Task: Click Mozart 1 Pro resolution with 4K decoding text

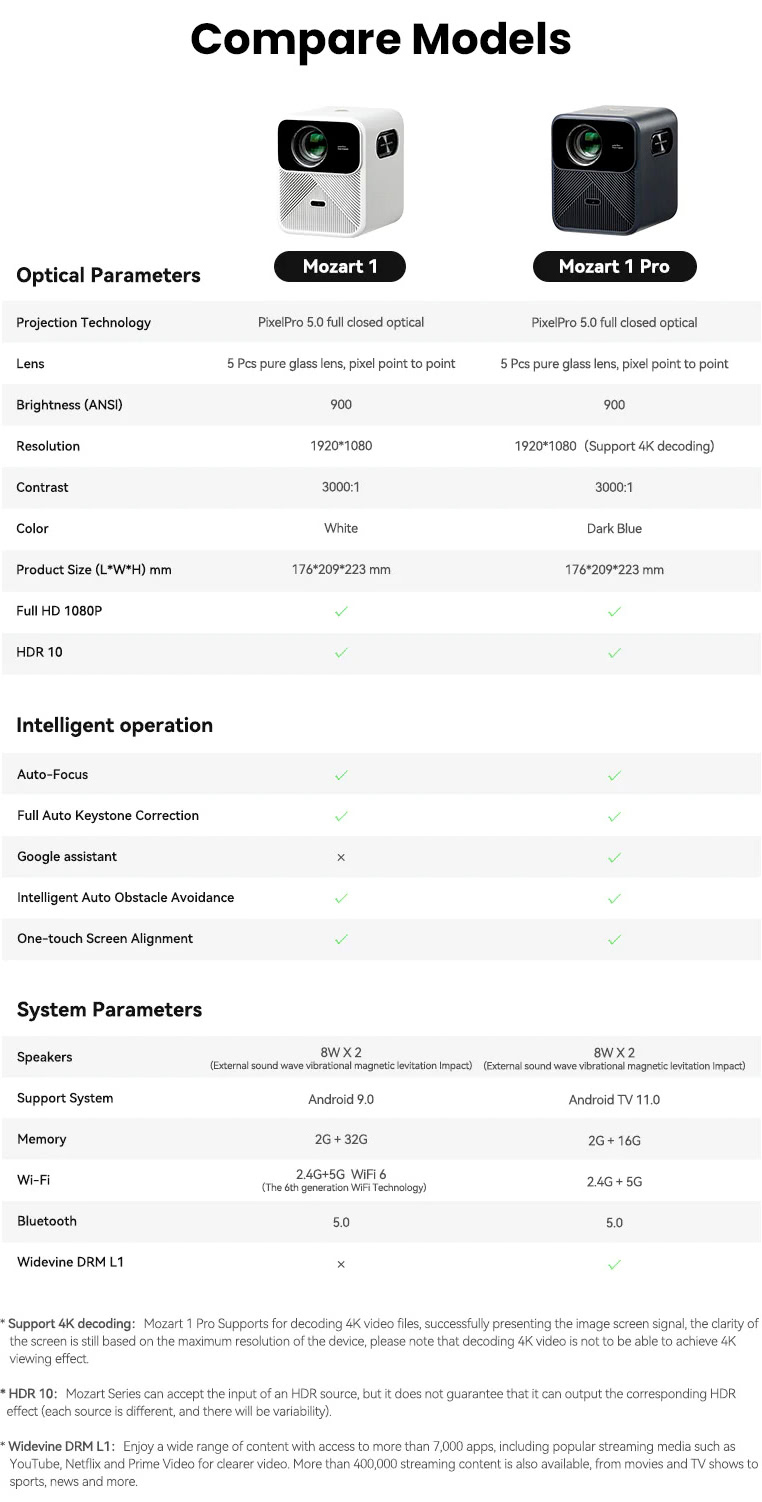Action: pyautogui.click(x=614, y=446)
